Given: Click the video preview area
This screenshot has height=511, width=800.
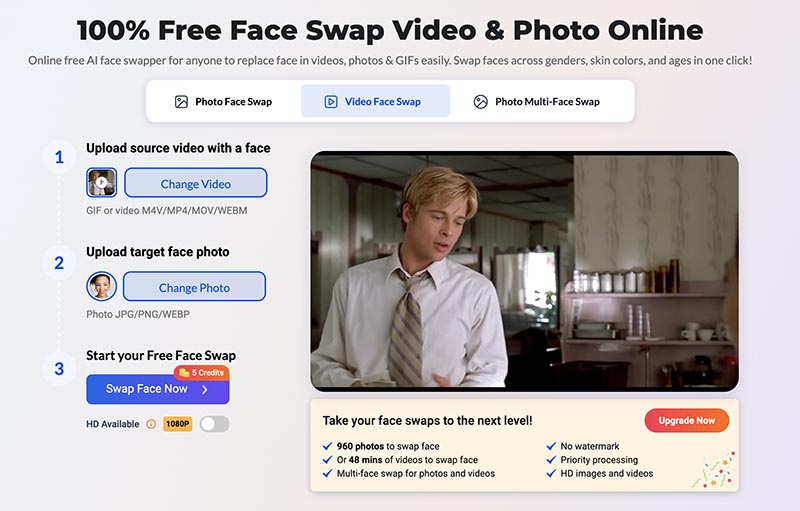Looking at the screenshot, I should (x=524, y=271).
